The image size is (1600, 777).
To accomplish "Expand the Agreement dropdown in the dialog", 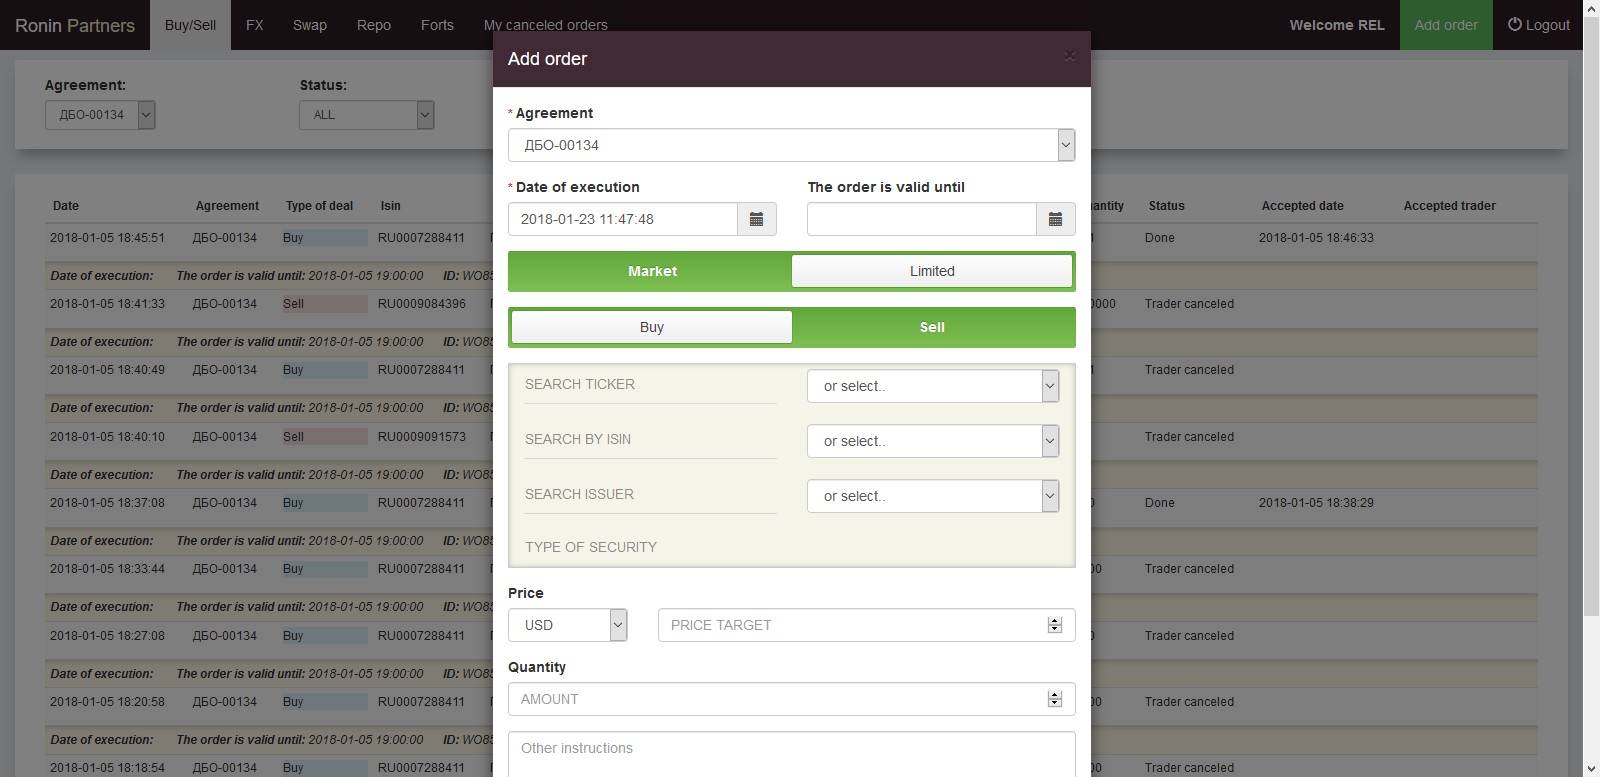I will pos(1066,145).
